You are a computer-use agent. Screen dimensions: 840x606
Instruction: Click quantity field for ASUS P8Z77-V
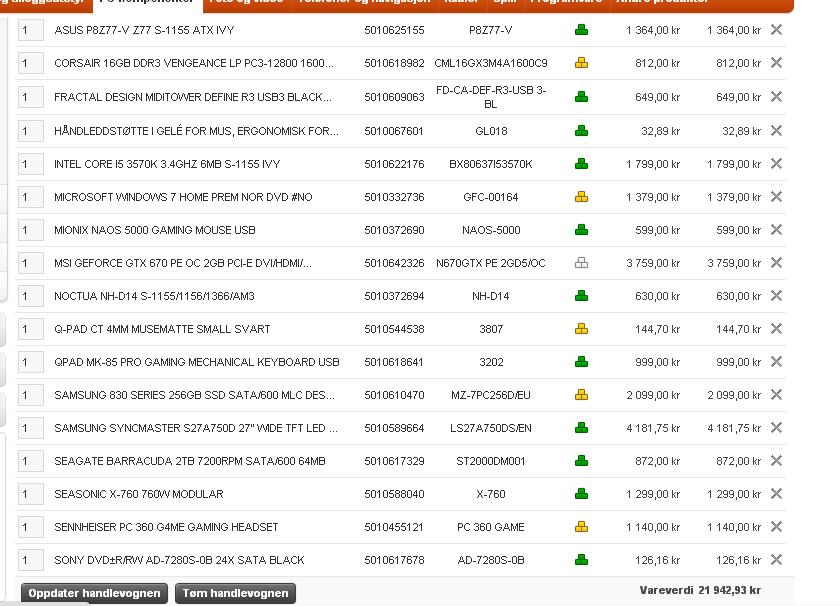point(31,30)
